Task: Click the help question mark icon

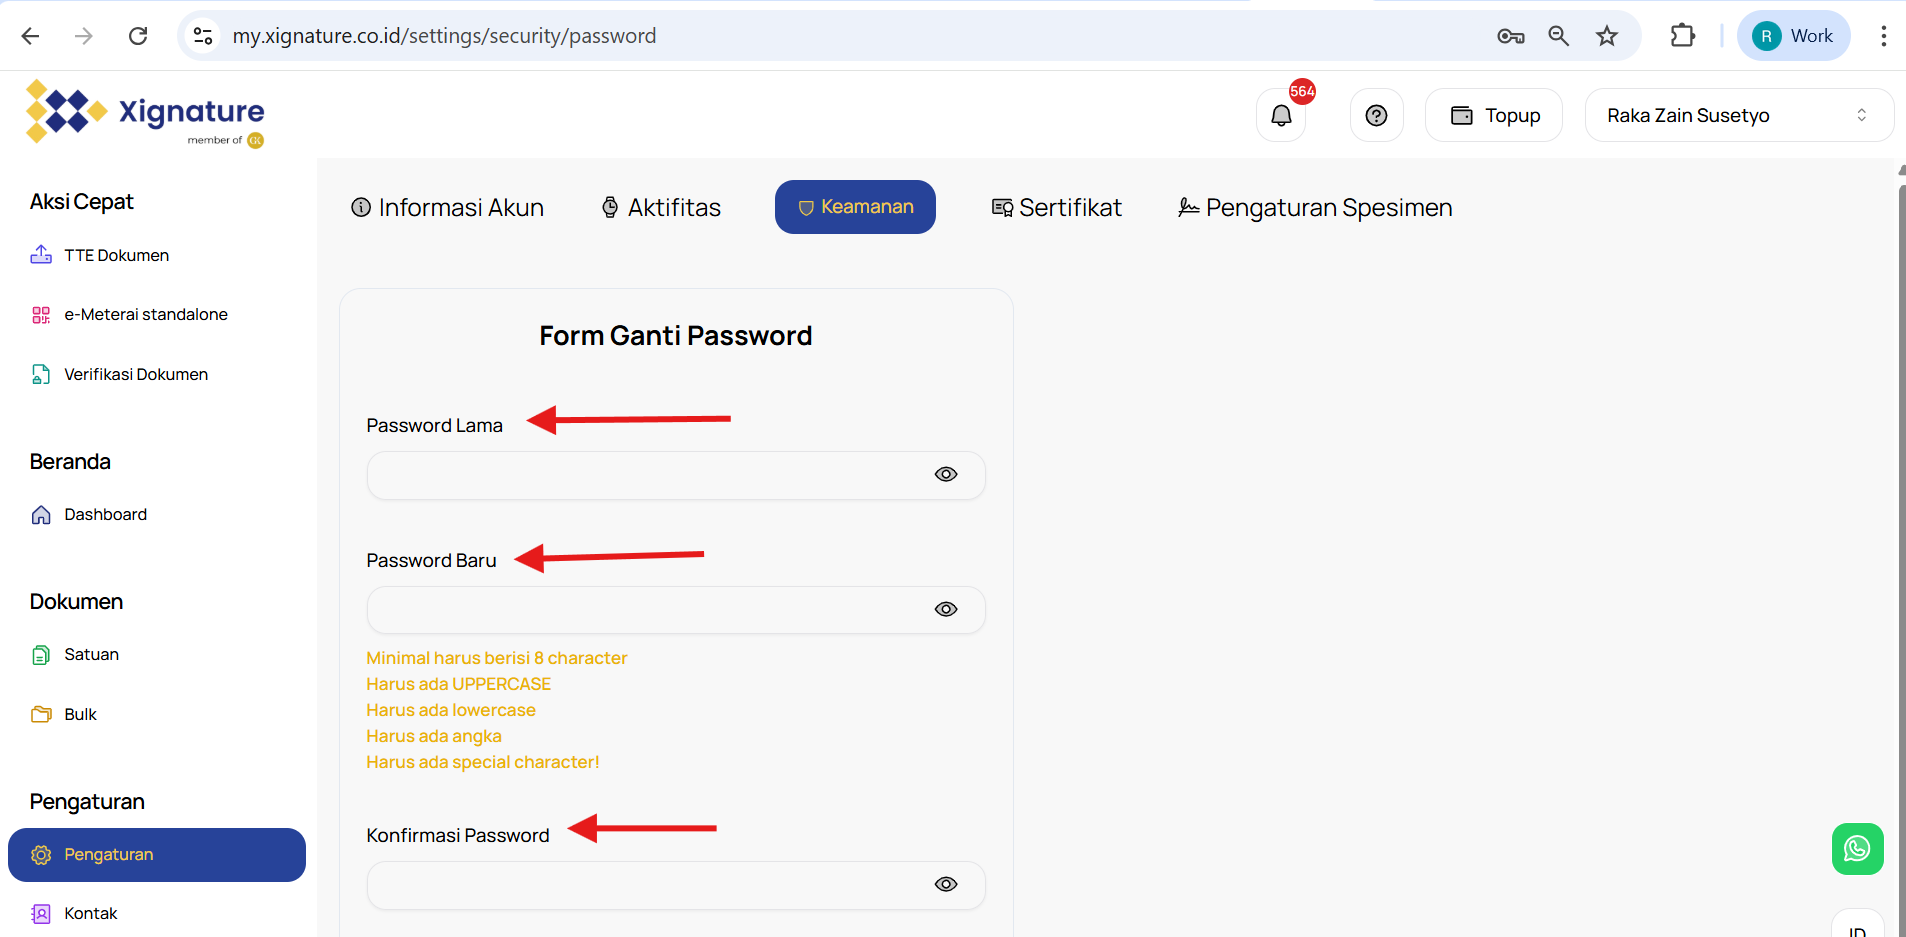Action: tap(1376, 116)
